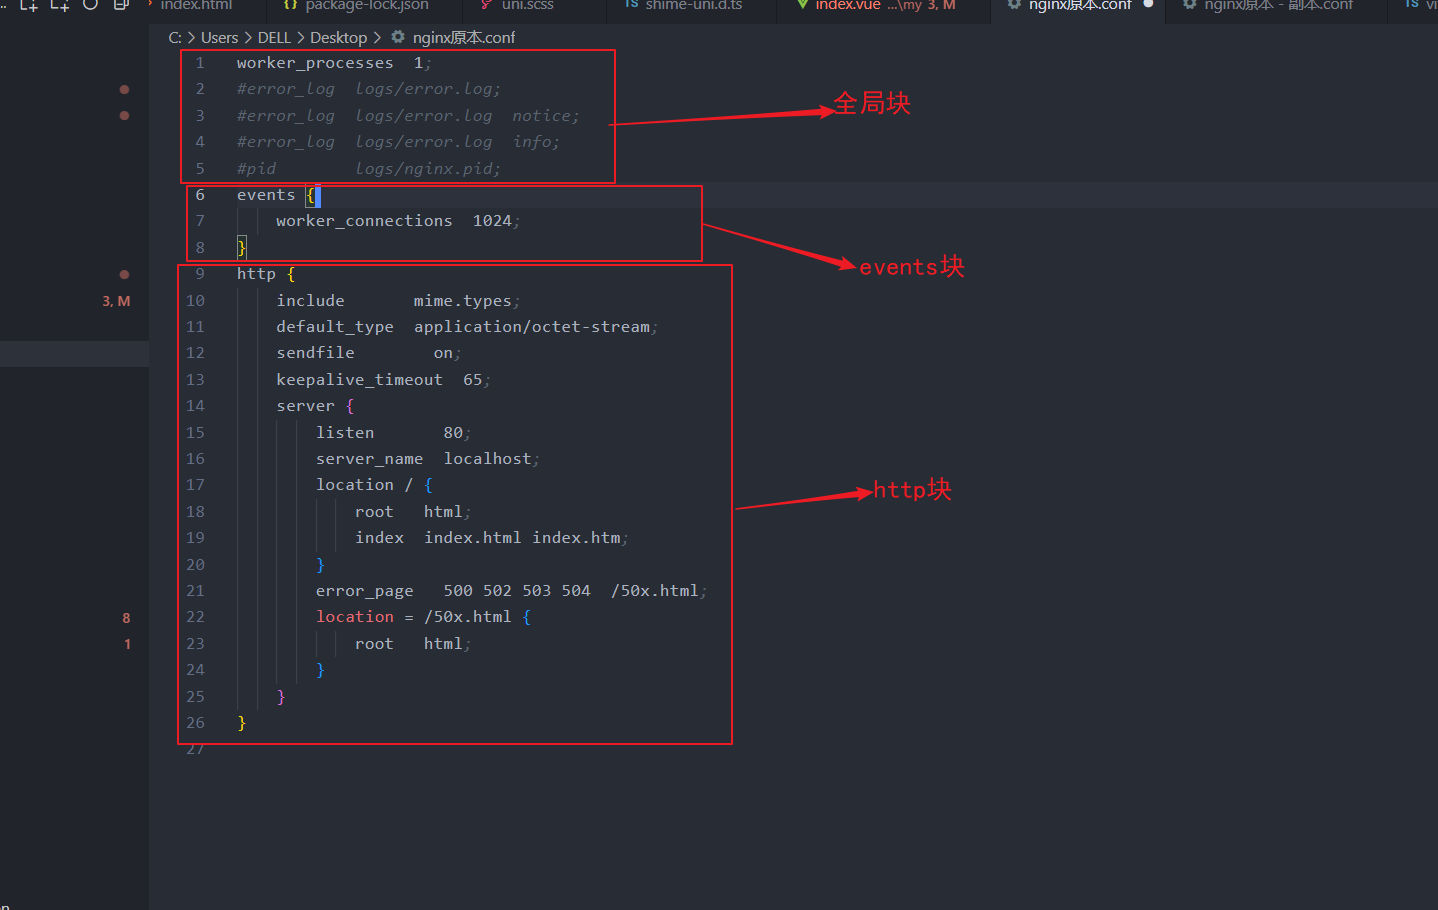Refresh the explorer with the circular icon
This screenshot has height=910, width=1438.
[91, 4]
